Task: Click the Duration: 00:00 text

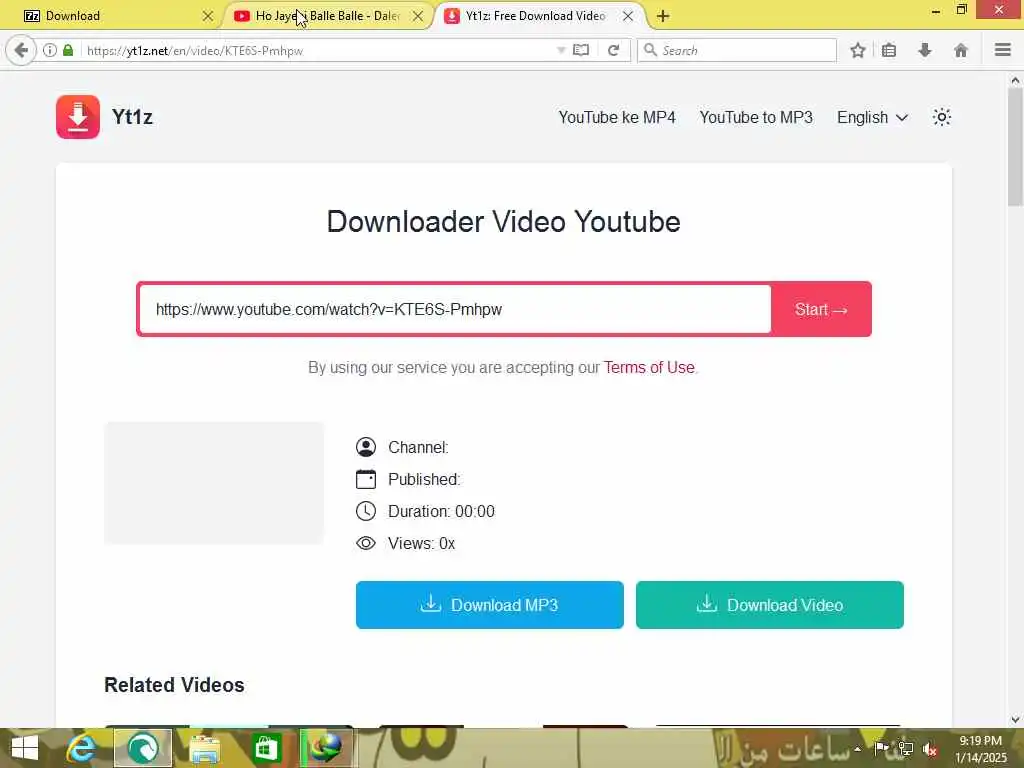Action: coord(441,511)
